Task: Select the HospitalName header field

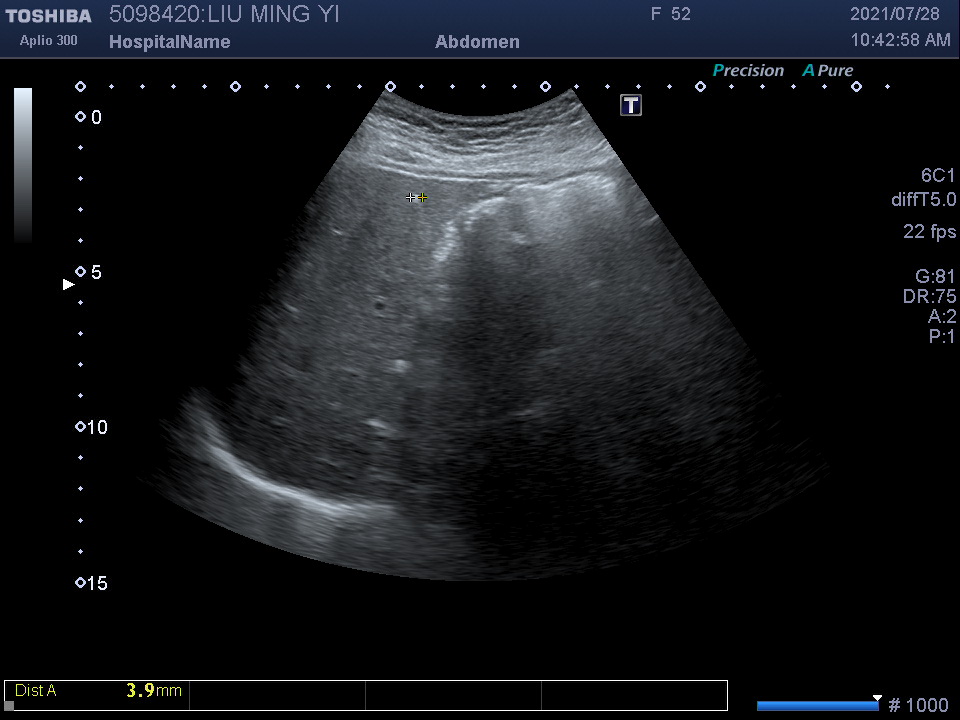Action: tap(169, 42)
